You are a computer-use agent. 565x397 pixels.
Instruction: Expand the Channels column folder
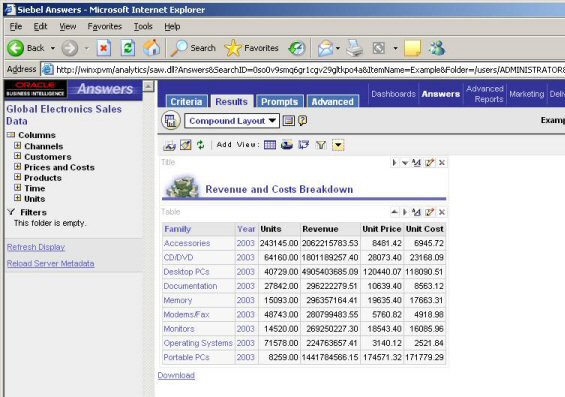click(x=17, y=146)
